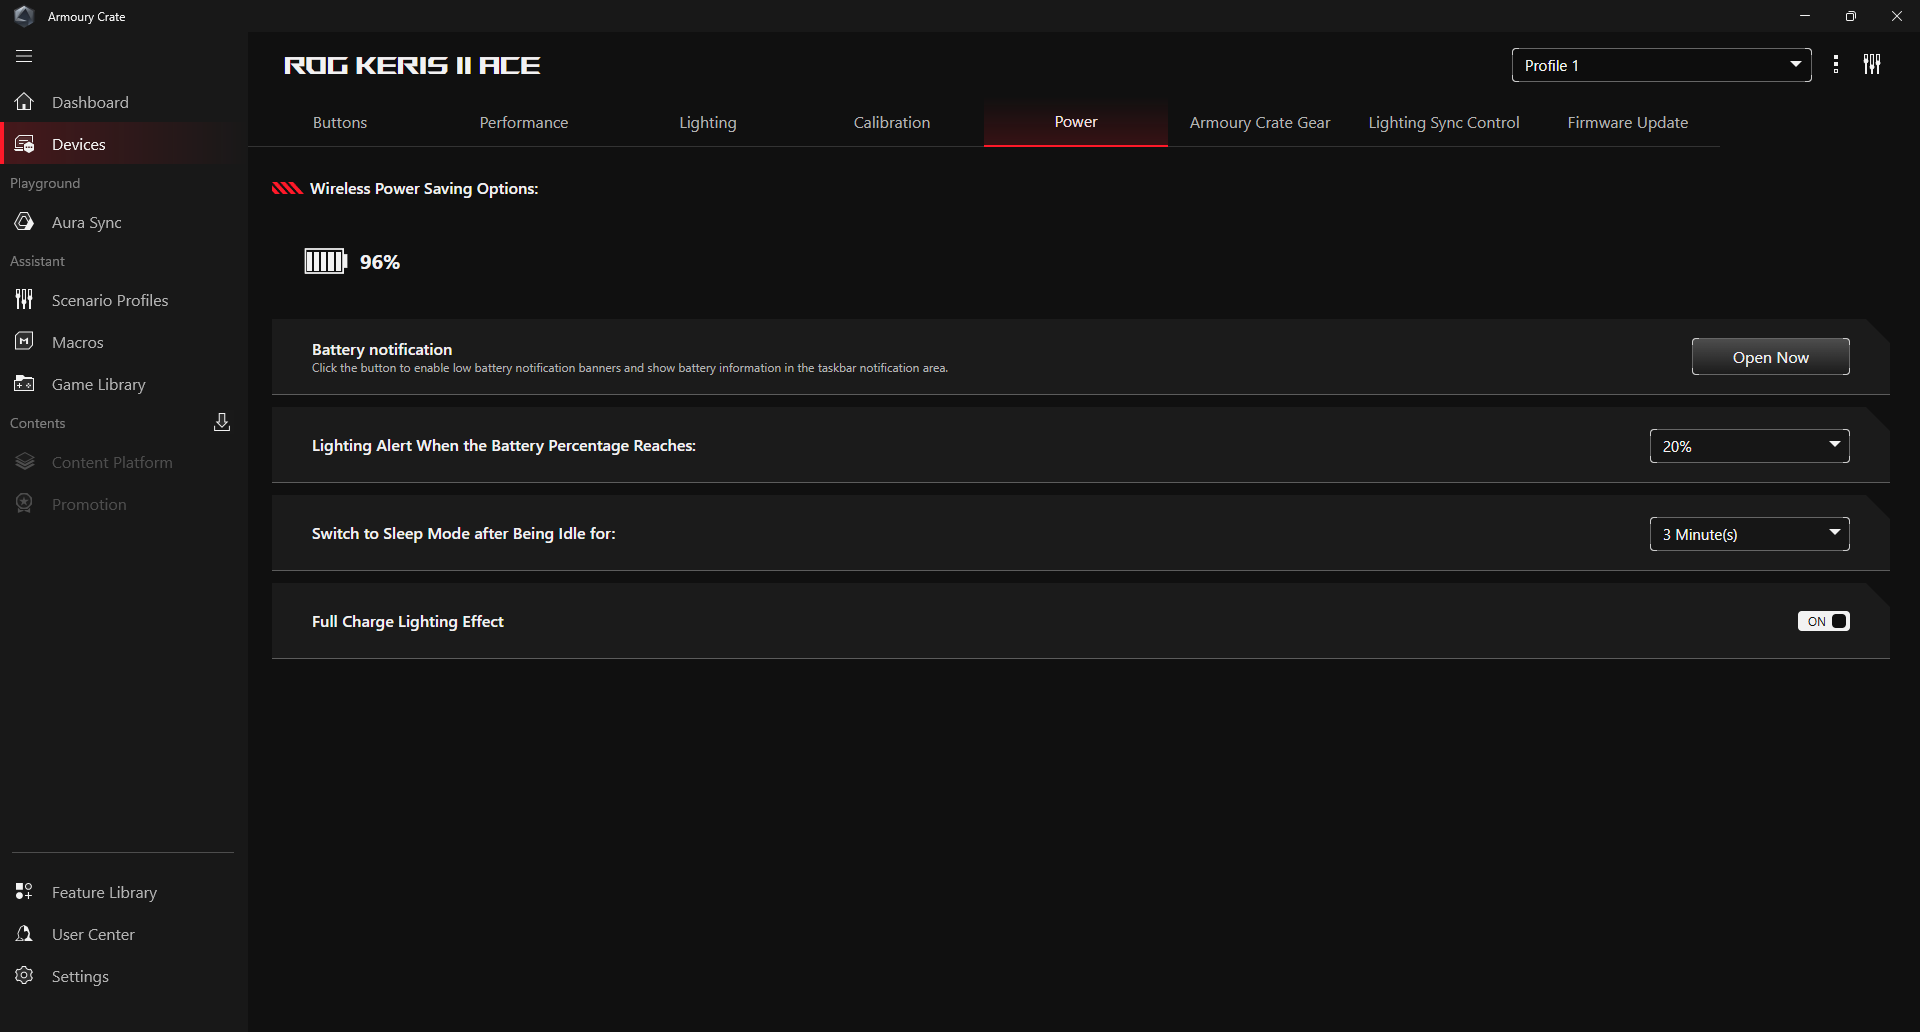Click the ROG KERIS II ACE title

coord(412,65)
